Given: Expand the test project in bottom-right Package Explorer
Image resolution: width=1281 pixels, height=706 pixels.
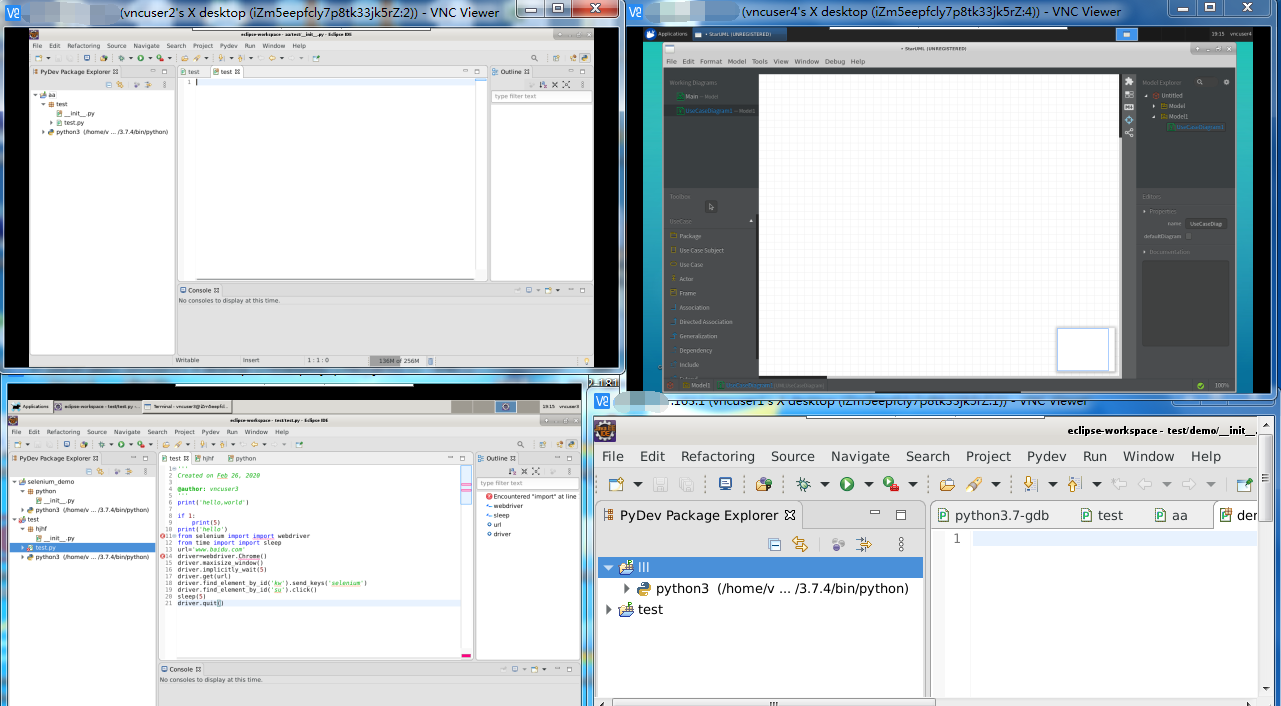Looking at the screenshot, I should pos(608,610).
